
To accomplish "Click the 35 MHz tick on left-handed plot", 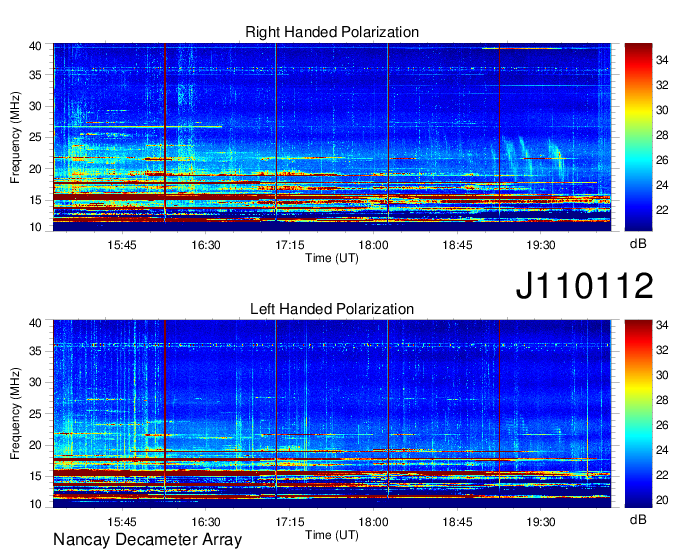I will [35, 351].
